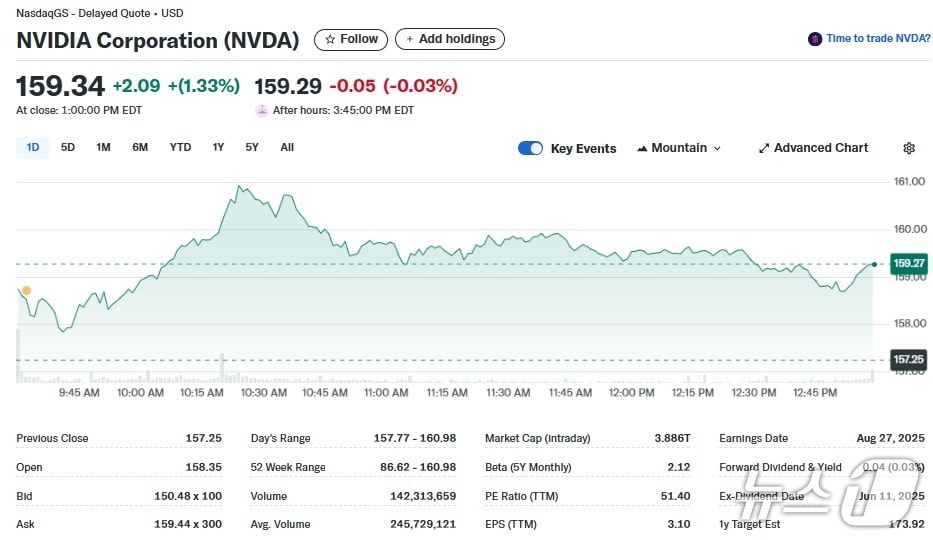Click the after hours moon icon
This screenshot has height=540, width=933.
coord(262,110)
